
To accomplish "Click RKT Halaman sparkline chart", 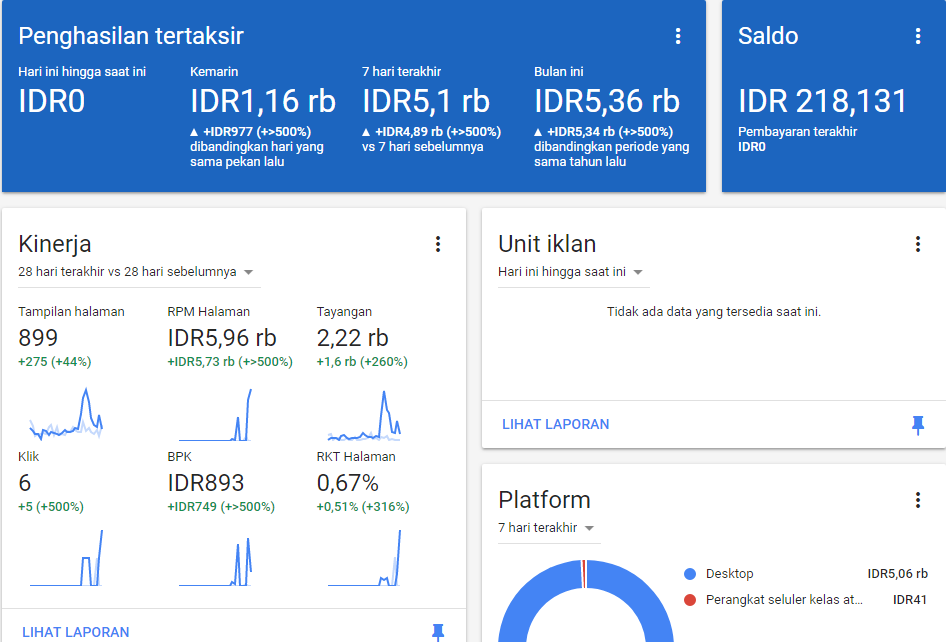I will [x=364, y=558].
